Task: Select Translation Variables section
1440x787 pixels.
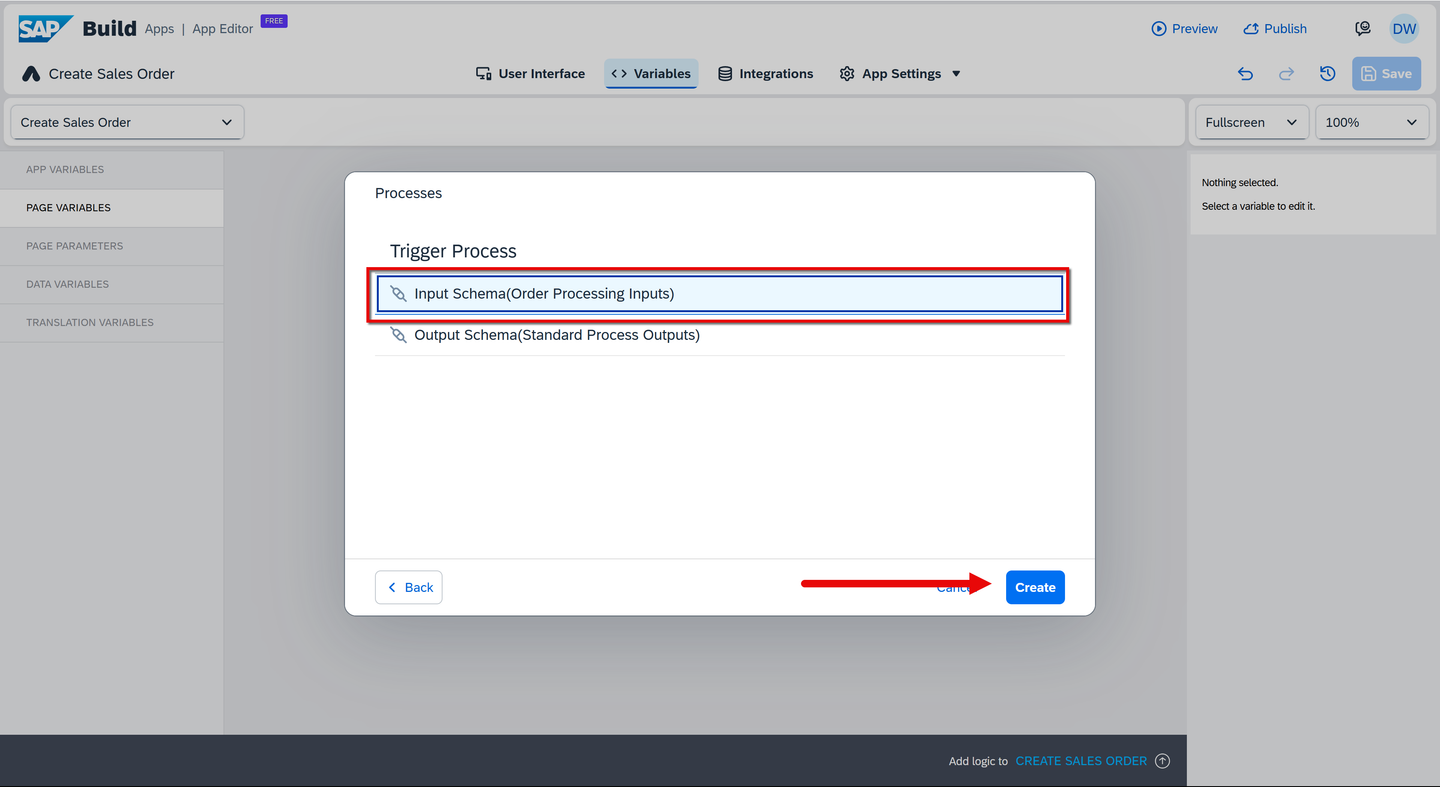Action: [112, 322]
